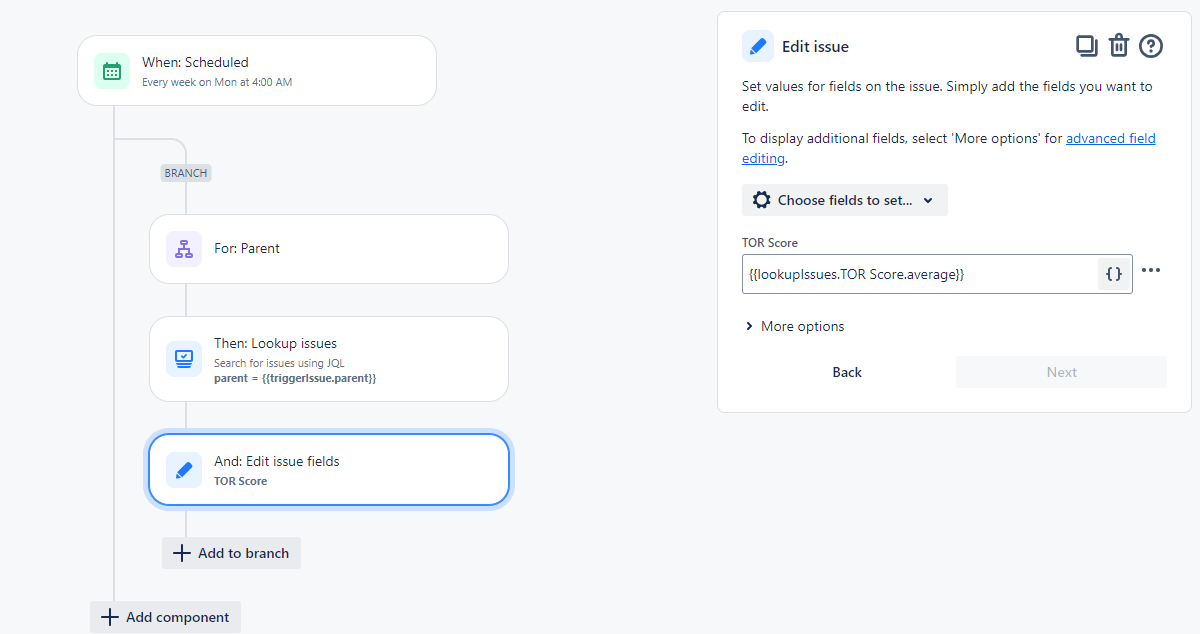Click the duplicate component icon

pyautogui.click(x=1086, y=45)
